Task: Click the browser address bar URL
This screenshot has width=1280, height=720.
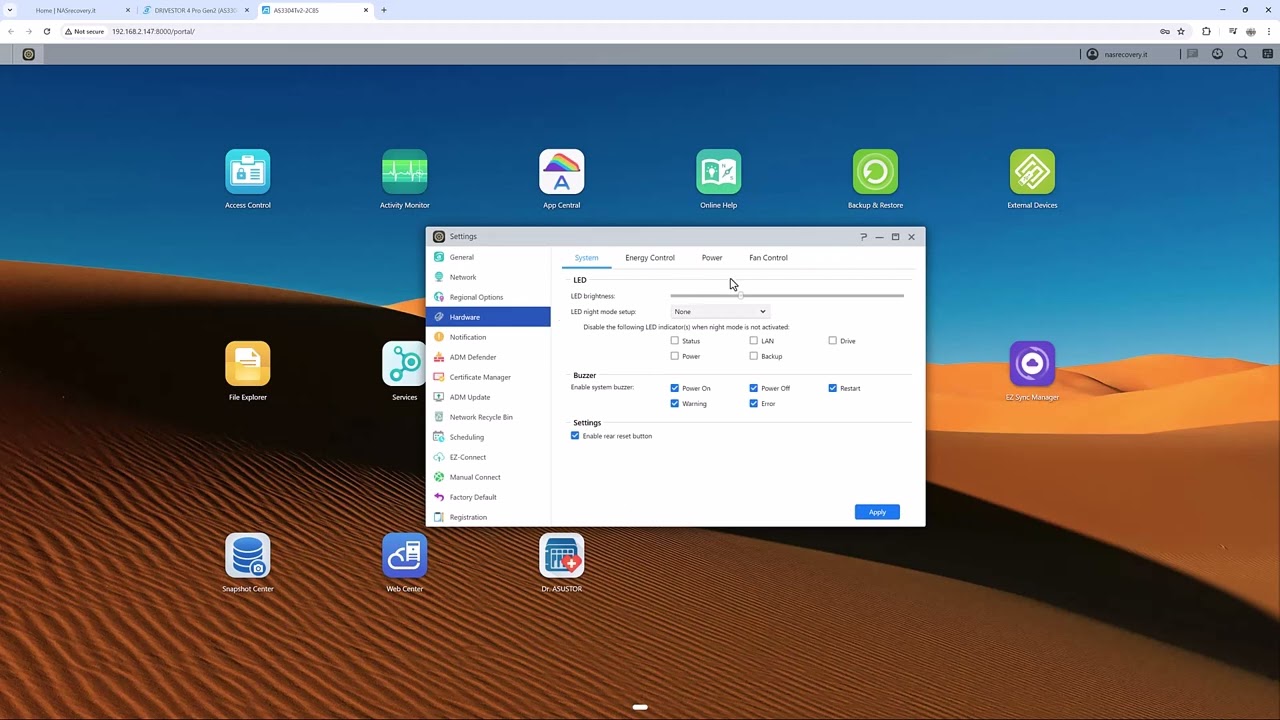Action: click(x=153, y=31)
